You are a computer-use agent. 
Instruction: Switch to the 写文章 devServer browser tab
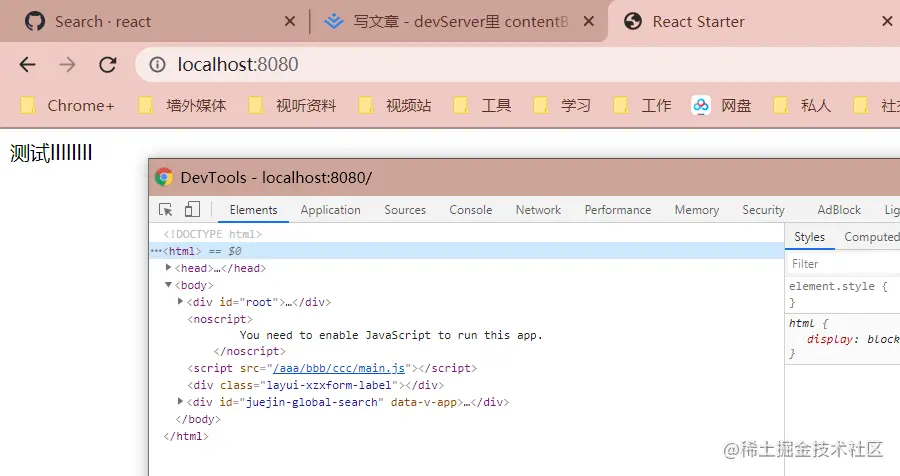(459, 22)
